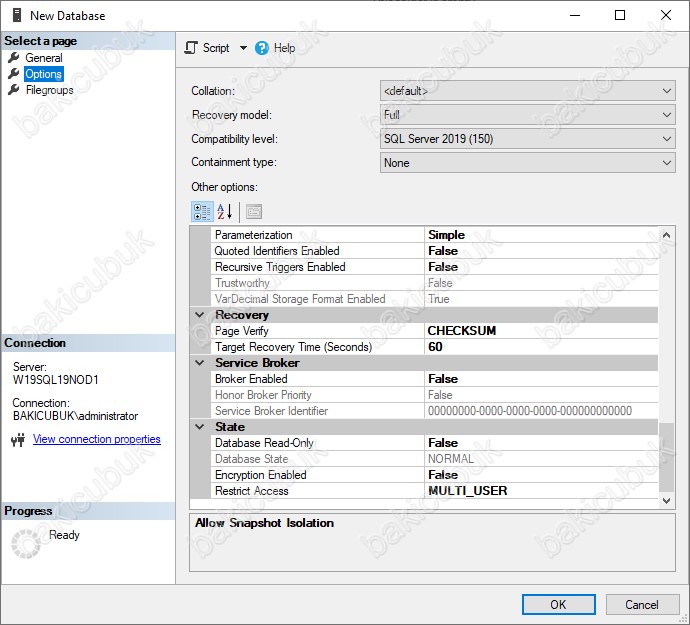Viewport: 690px width, 625px height.
Task: Collapse the Service Broker section
Action: (200, 363)
